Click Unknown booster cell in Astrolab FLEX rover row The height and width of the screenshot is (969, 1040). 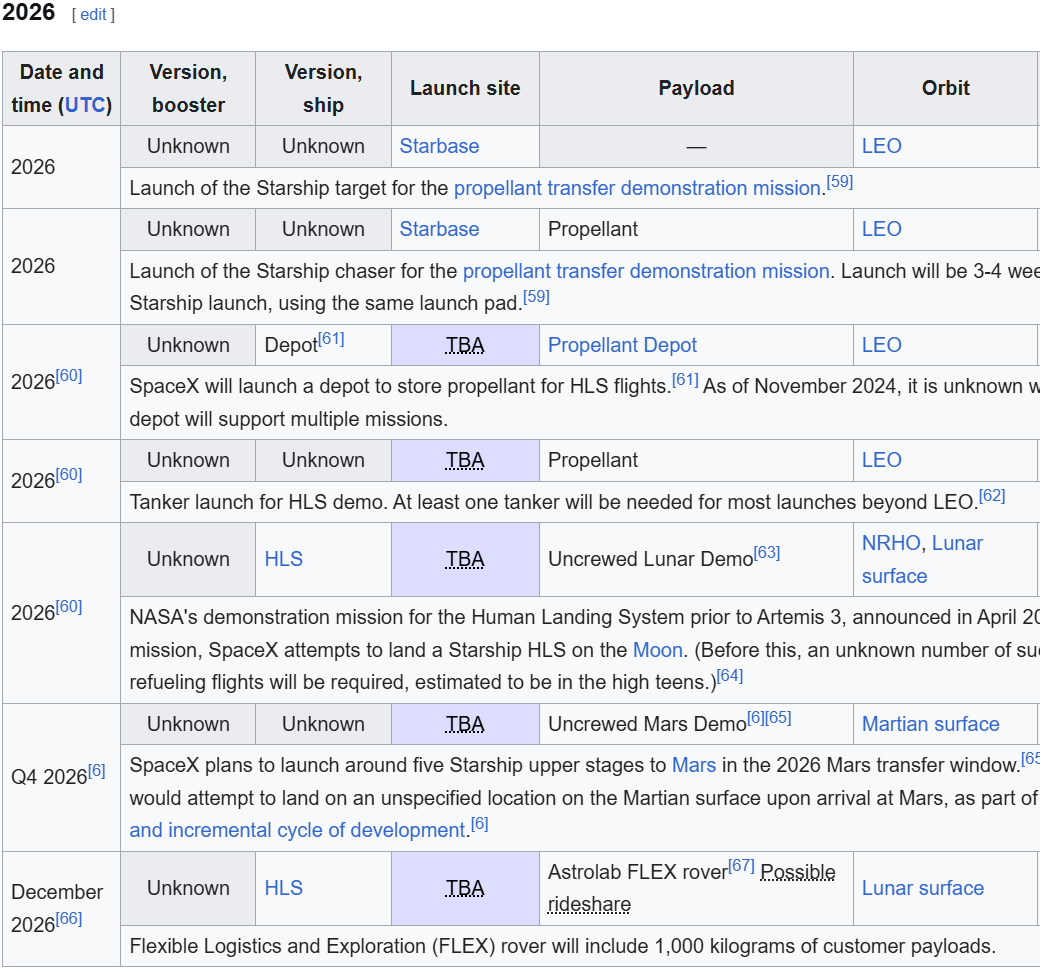(188, 888)
